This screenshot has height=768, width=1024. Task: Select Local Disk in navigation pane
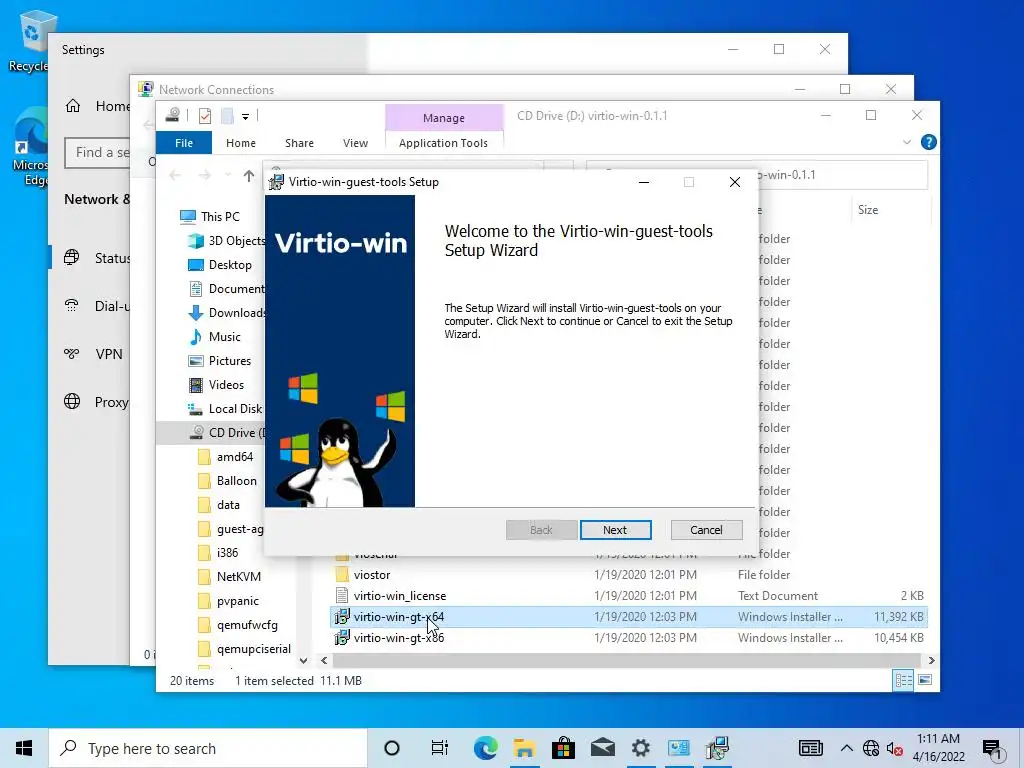(225, 409)
